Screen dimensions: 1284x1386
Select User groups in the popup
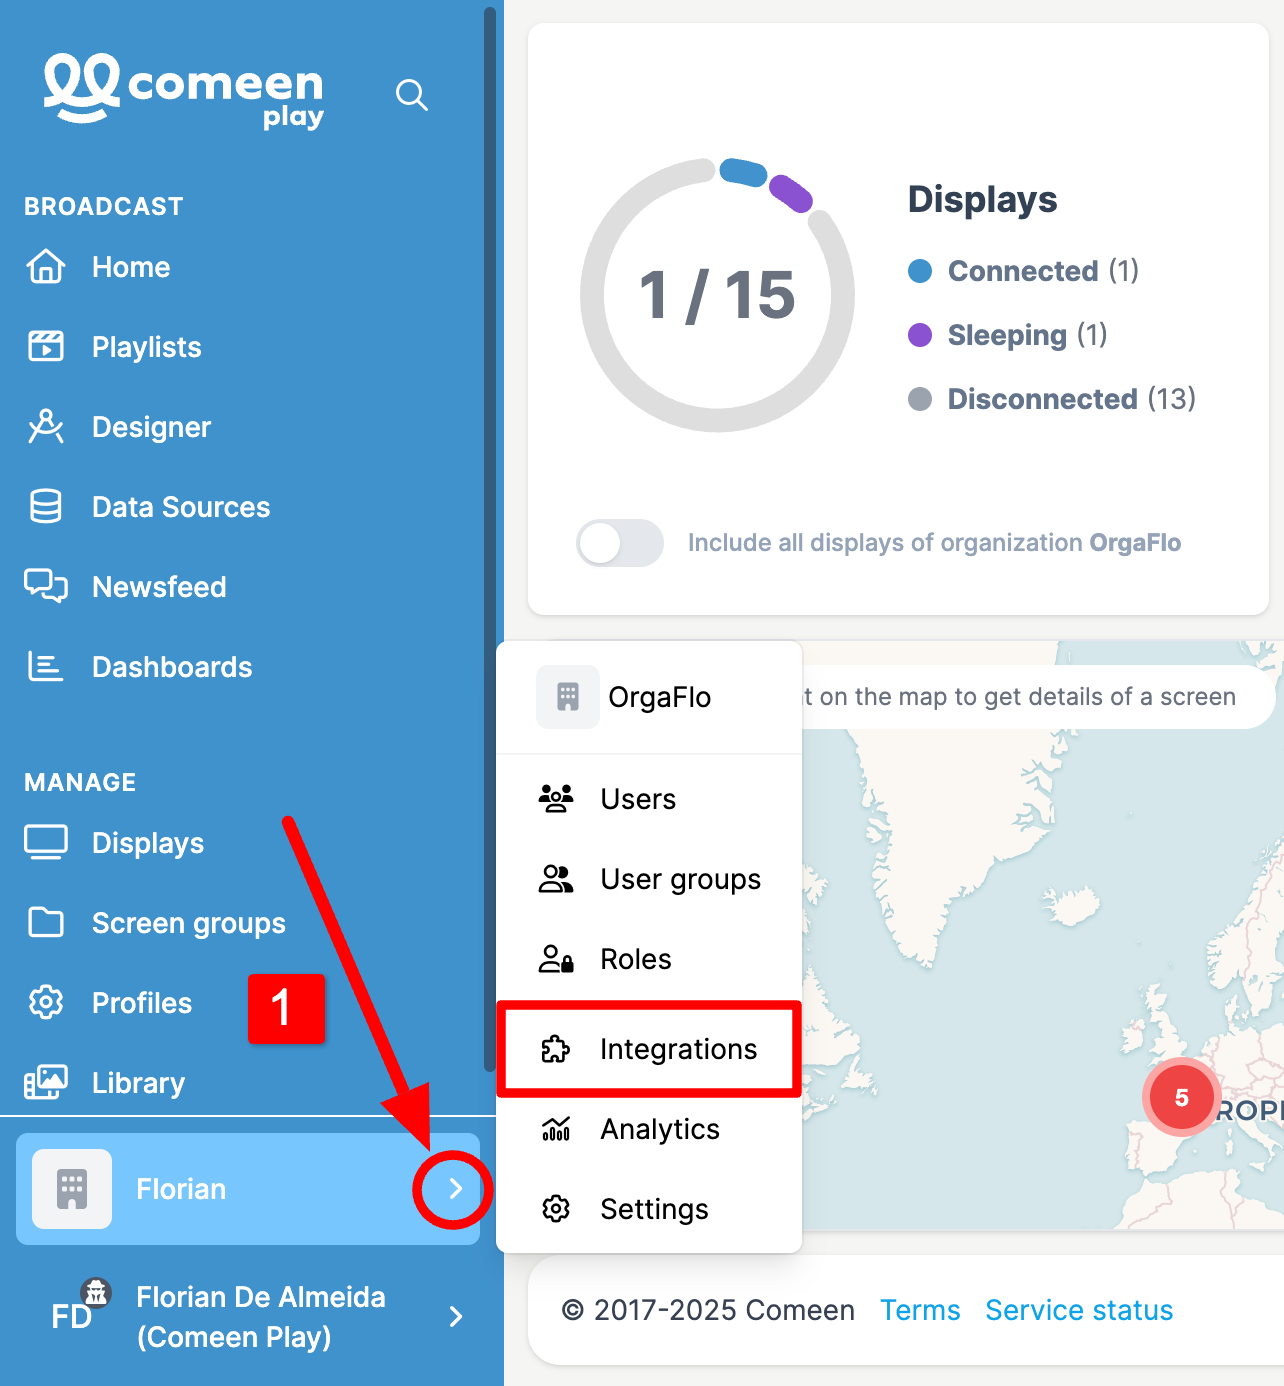pos(649,879)
